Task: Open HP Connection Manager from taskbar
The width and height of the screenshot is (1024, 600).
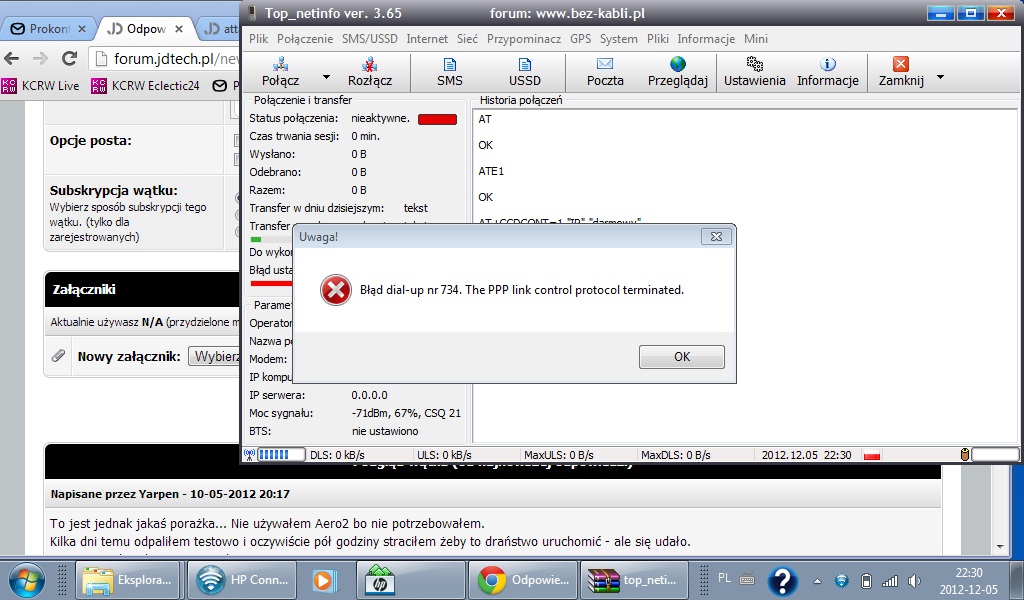Action: (243, 580)
